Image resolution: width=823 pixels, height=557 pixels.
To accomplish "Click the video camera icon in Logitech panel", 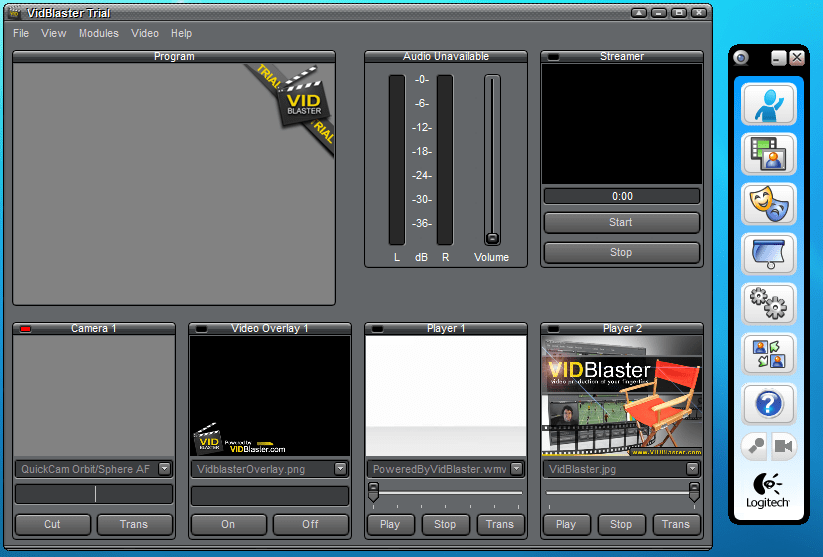I will coord(783,447).
